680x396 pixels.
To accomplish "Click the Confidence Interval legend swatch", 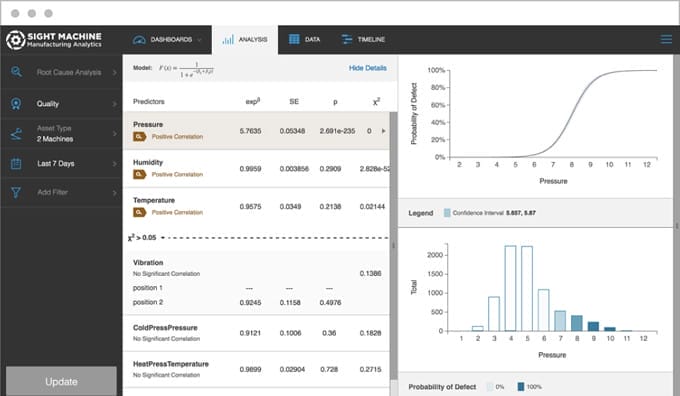I will click(447, 213).
